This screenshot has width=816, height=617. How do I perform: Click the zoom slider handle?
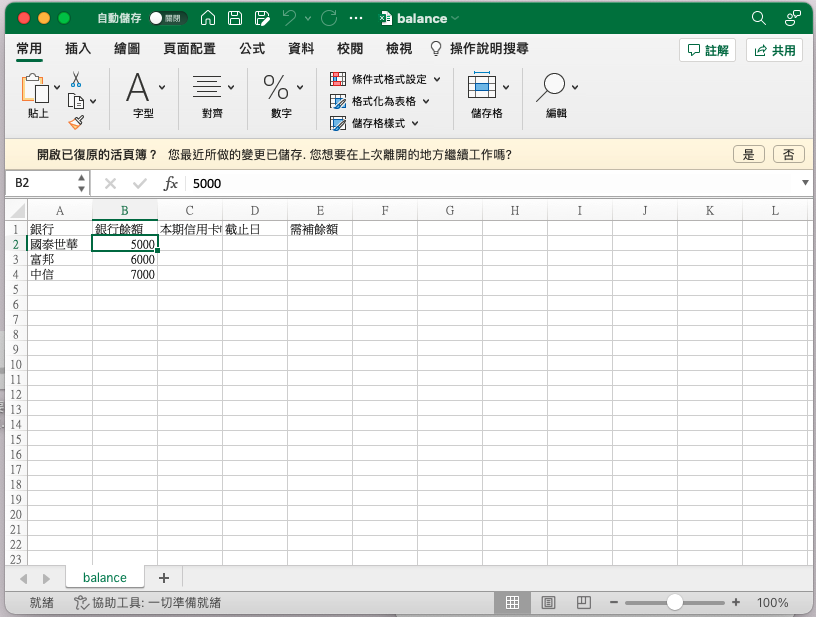pos(675,603)
